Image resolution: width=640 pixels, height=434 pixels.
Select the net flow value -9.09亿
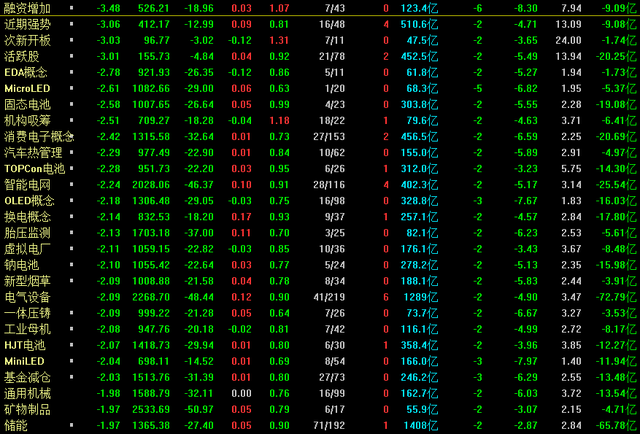tap(619, 8)
